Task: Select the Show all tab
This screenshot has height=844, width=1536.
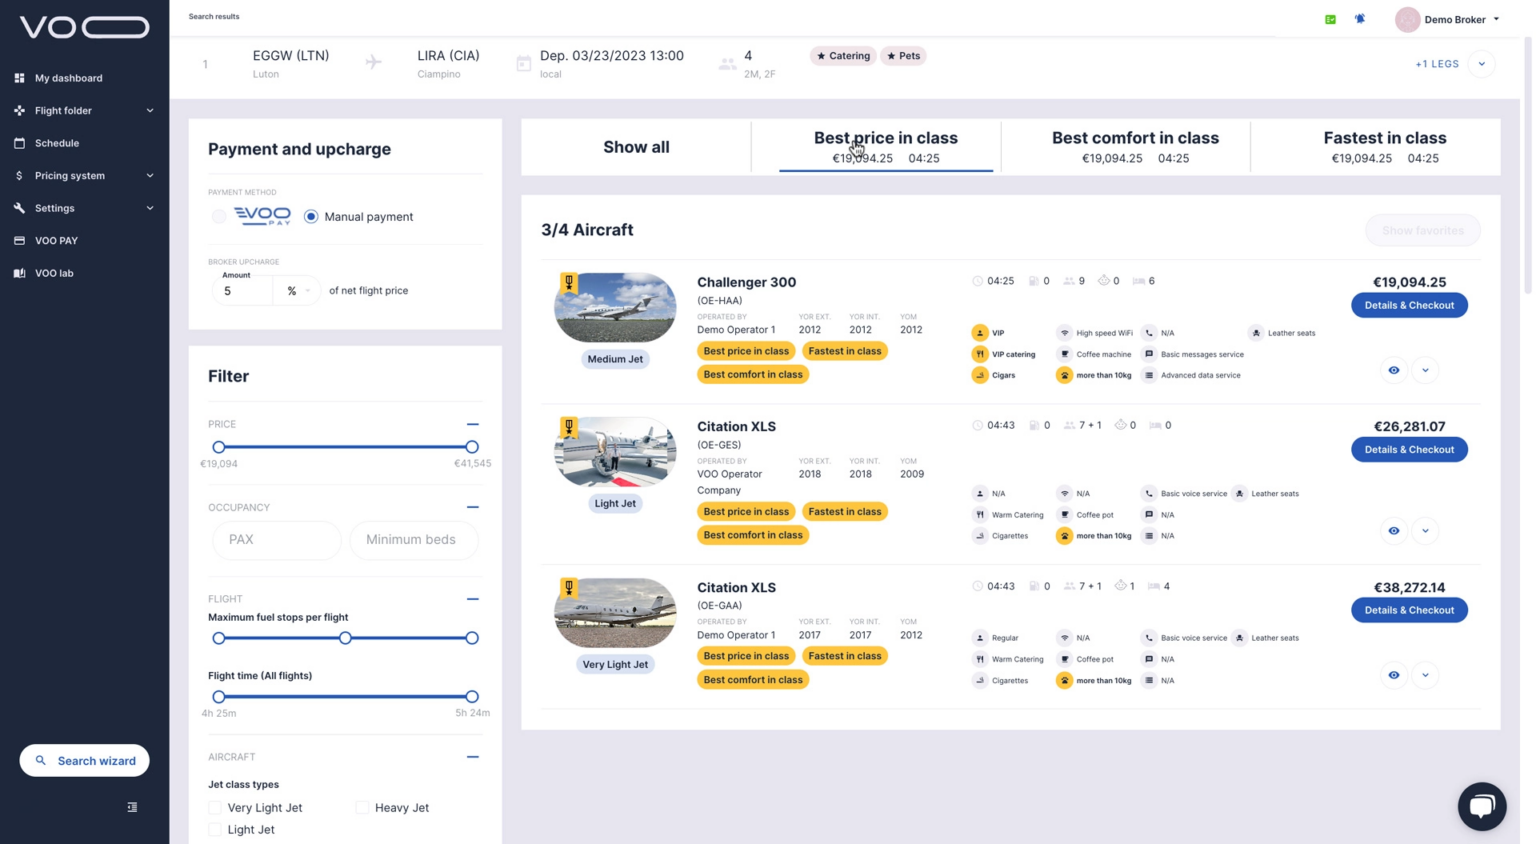Action: (636, 147)
